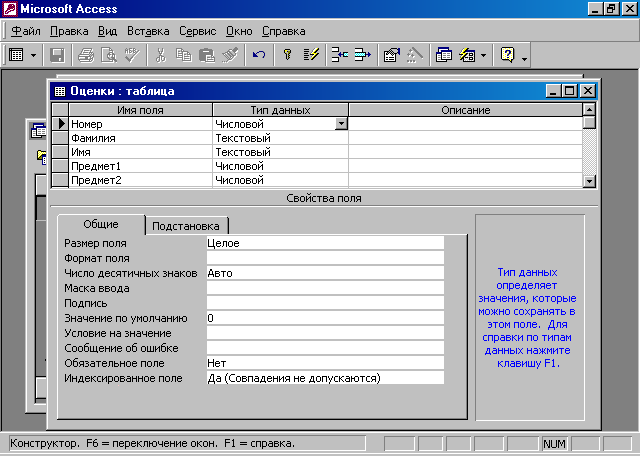Click the Тип данных column header

coord(280,110)
